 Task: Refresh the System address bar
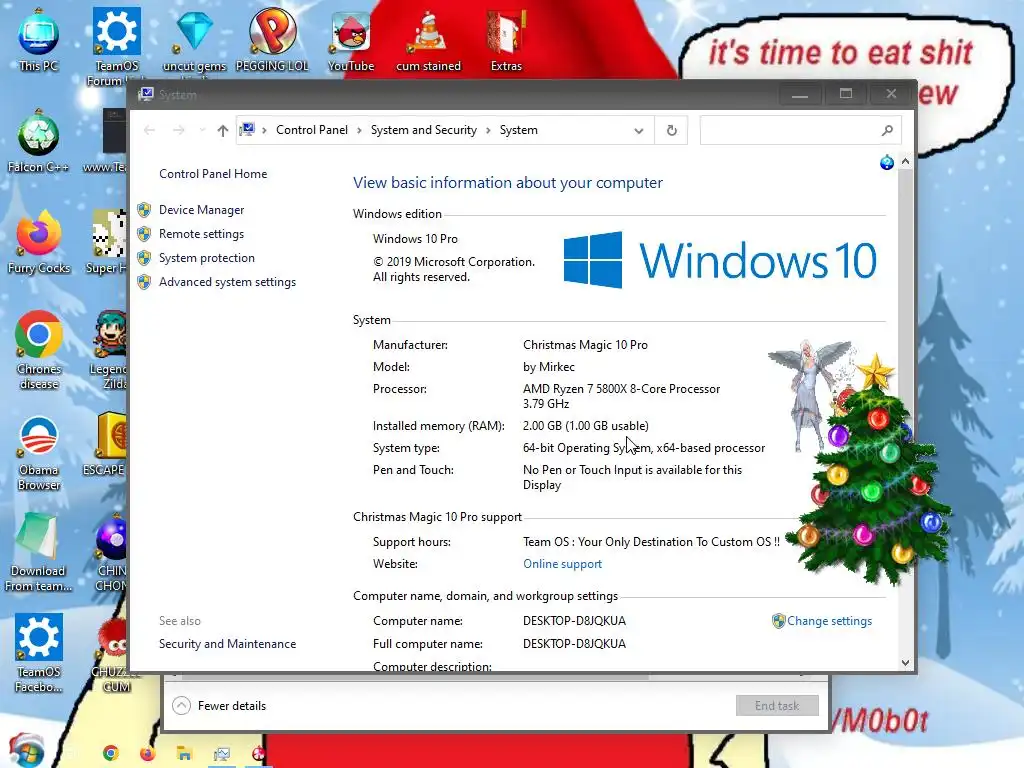click(671, 130)
